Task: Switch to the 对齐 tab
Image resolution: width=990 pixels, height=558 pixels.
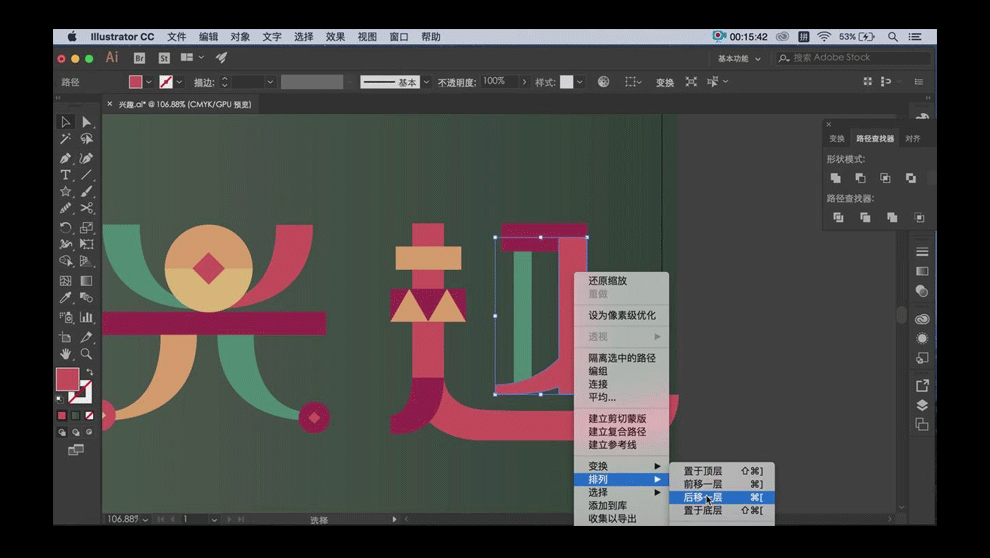Action: click(912, 139)
